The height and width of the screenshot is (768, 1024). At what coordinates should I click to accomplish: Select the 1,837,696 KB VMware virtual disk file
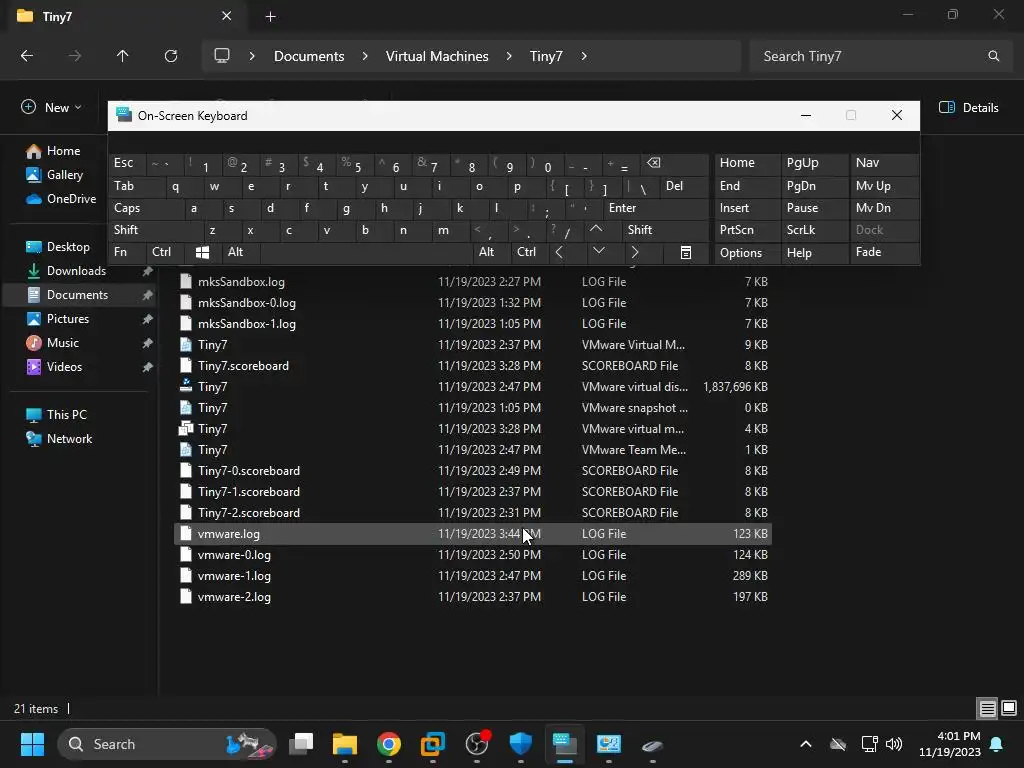pyautogui.click(x=473, y=387)
